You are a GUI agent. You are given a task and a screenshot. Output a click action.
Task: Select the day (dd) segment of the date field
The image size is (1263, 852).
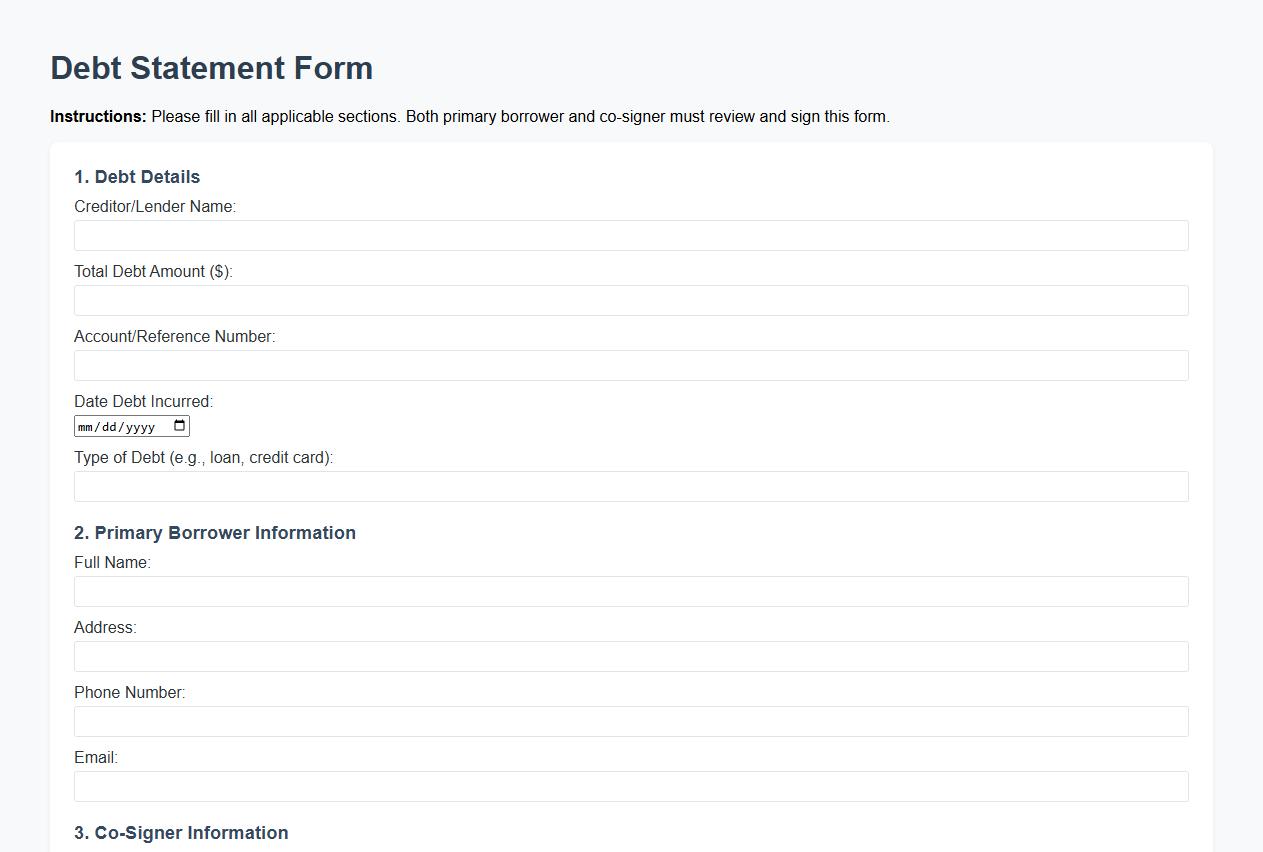point(110,425)
